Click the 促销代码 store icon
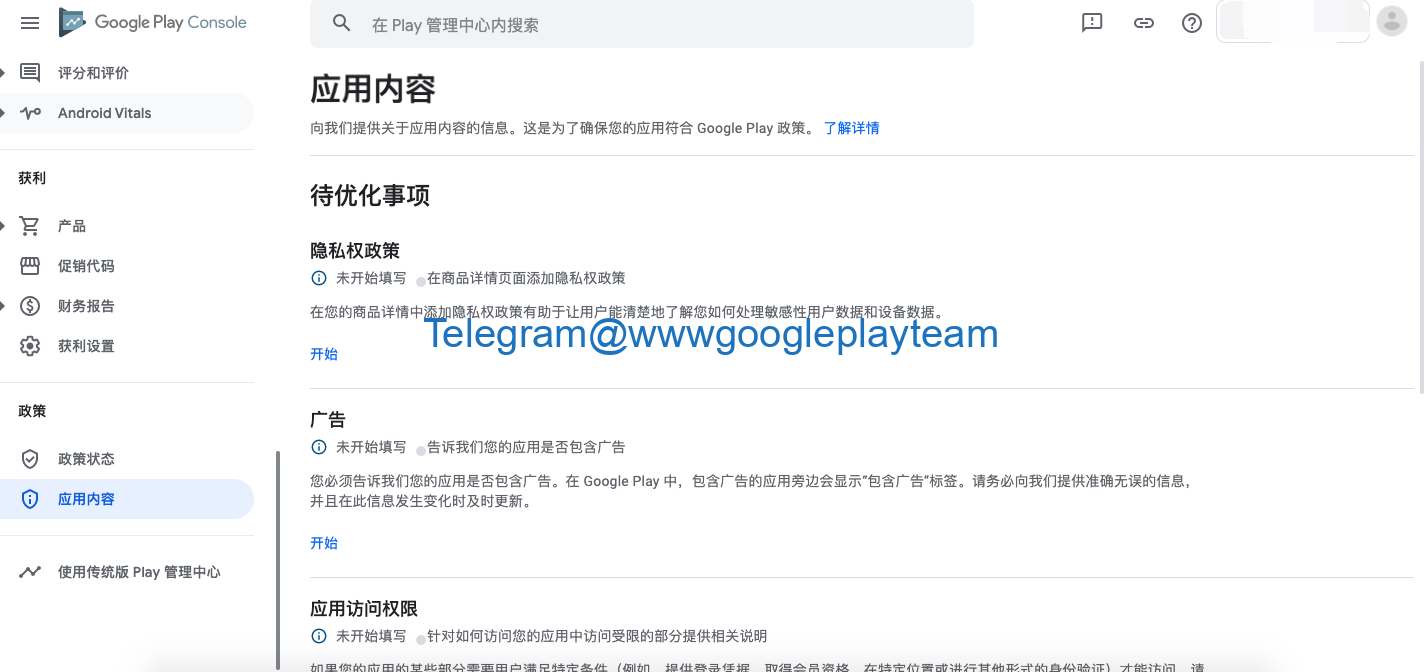The image size is (1428, 672). coord(30,266)
